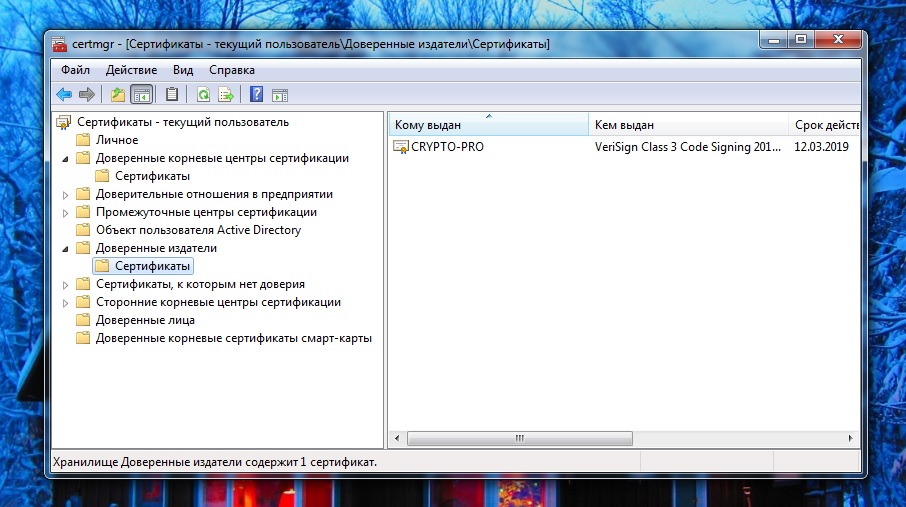Click the clipboard icon in the toolbar

[172, 95]
